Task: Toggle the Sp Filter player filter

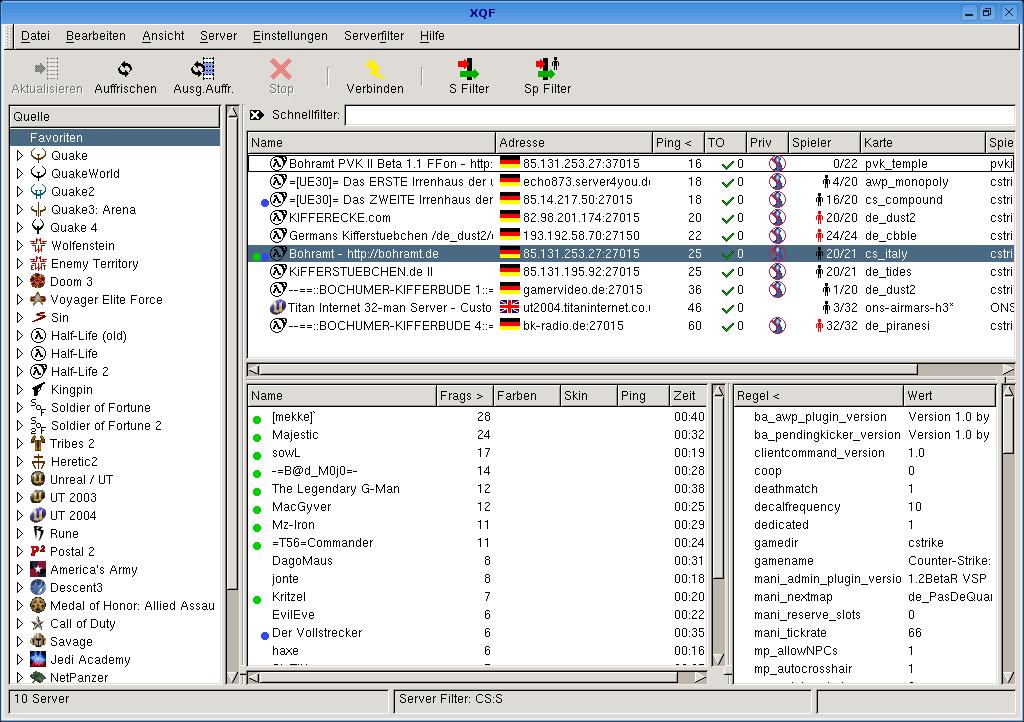Action: pyautogui.click(x=547, y=69)
